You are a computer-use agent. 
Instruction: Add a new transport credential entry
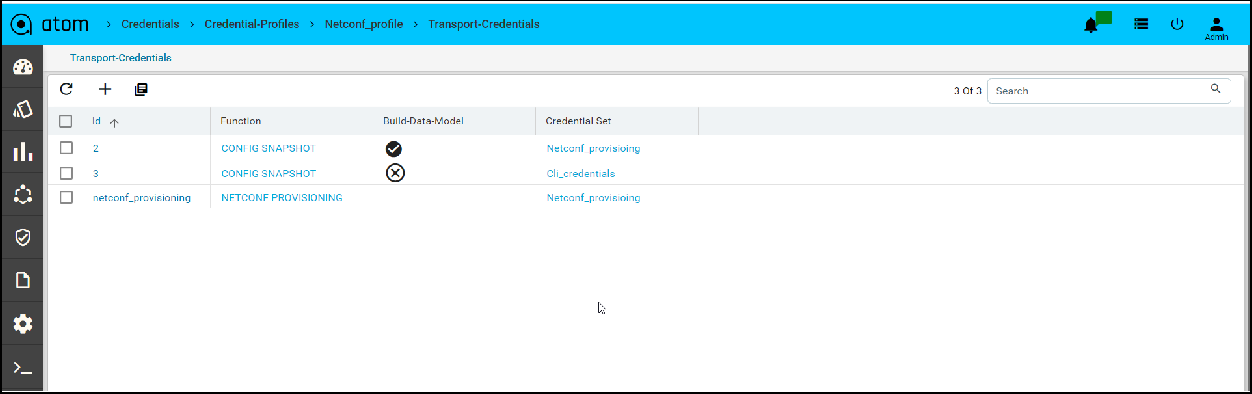(104, 89)
